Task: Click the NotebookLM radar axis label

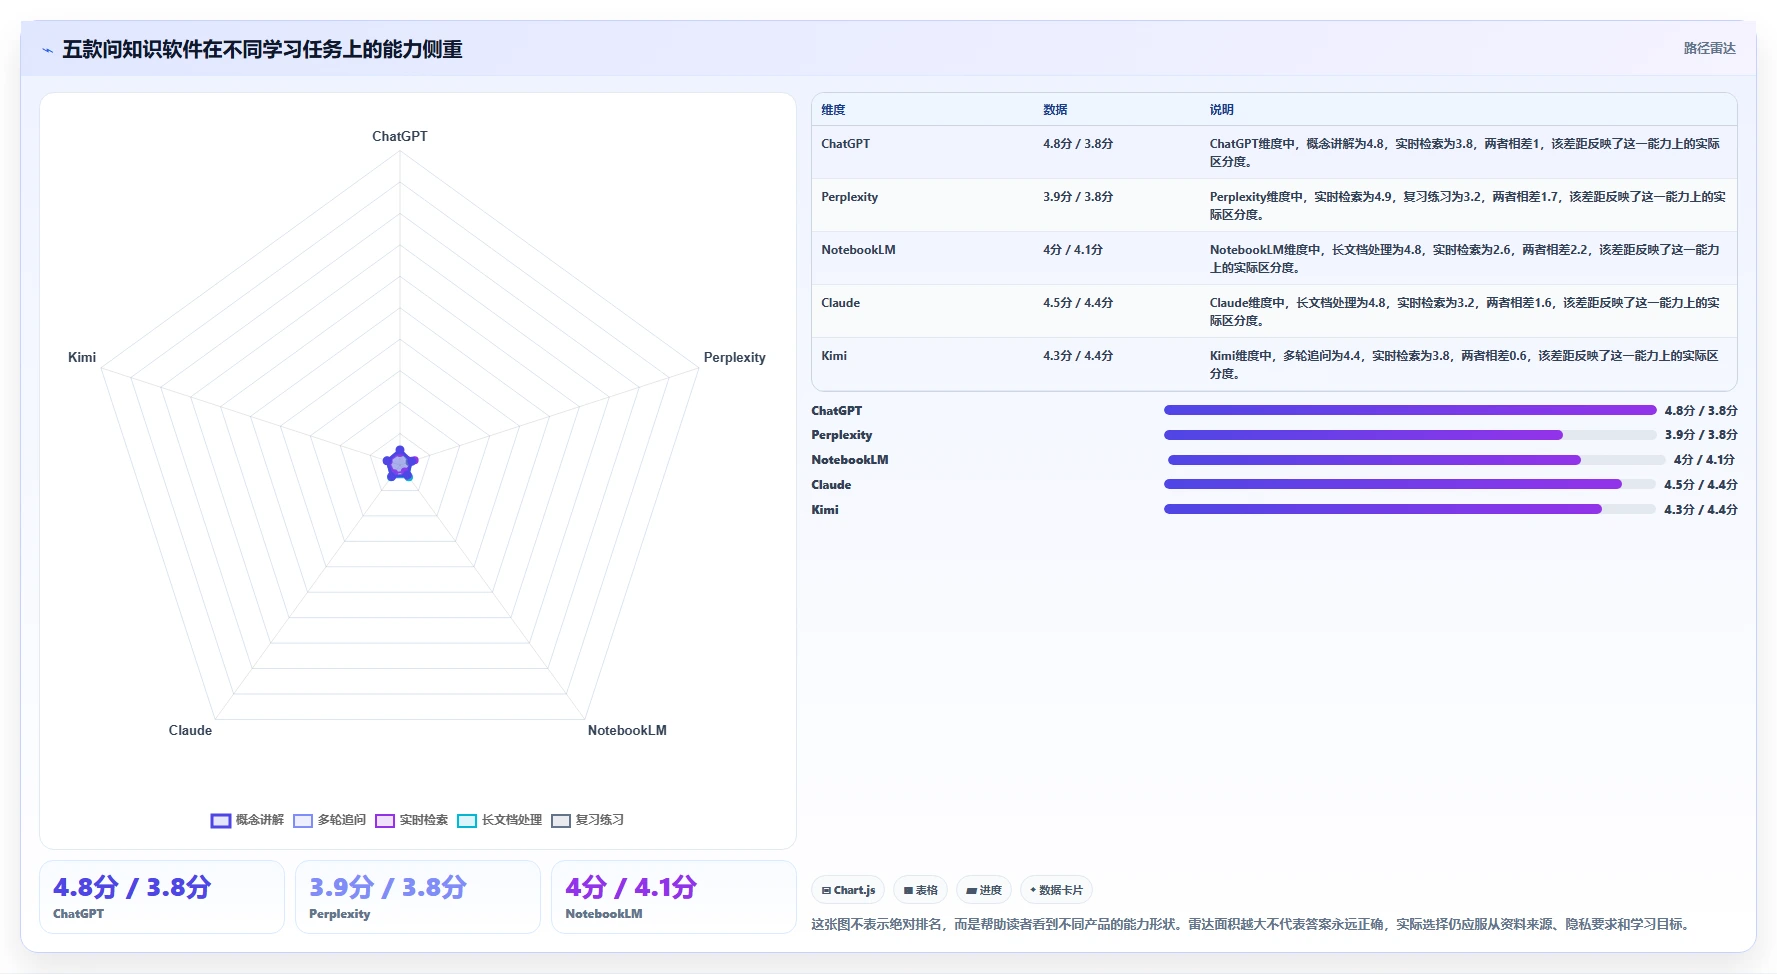Action: 627,730
